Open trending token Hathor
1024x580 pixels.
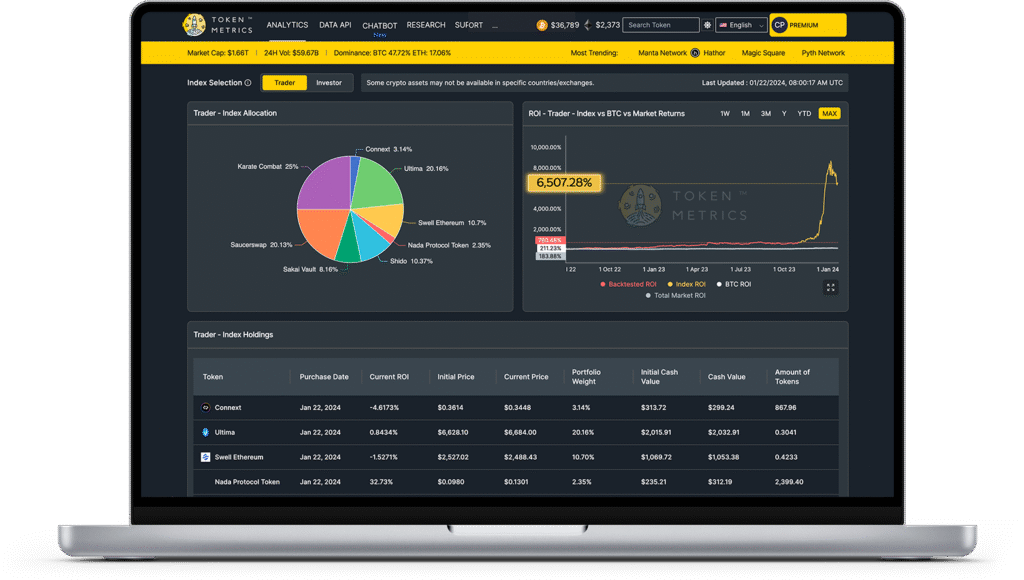[714, 53]
